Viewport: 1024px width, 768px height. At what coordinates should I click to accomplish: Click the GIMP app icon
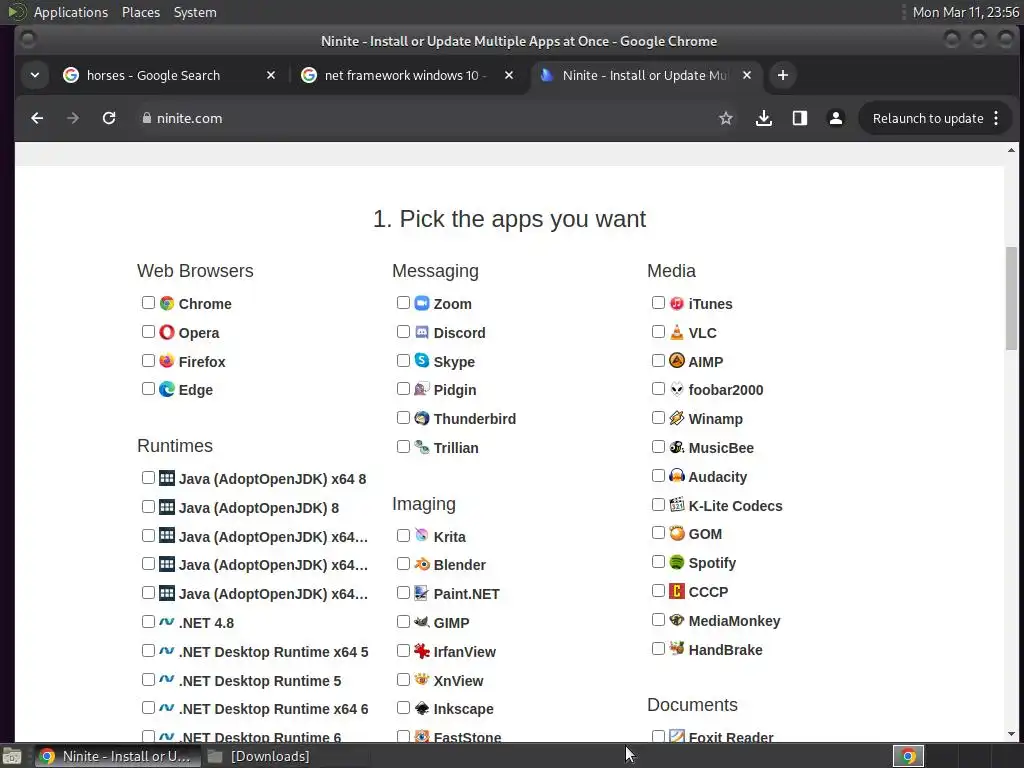click(x=422, y=622)
